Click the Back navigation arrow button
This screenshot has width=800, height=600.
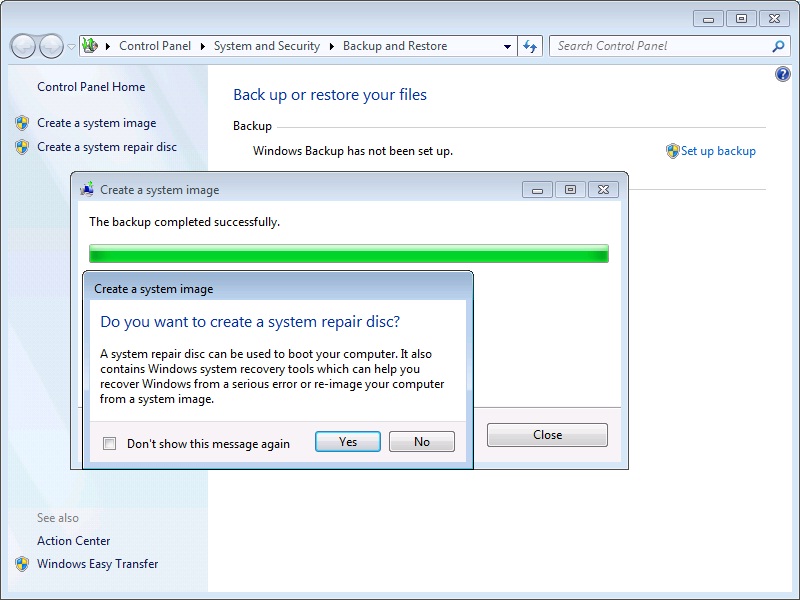tap(23, 46)
